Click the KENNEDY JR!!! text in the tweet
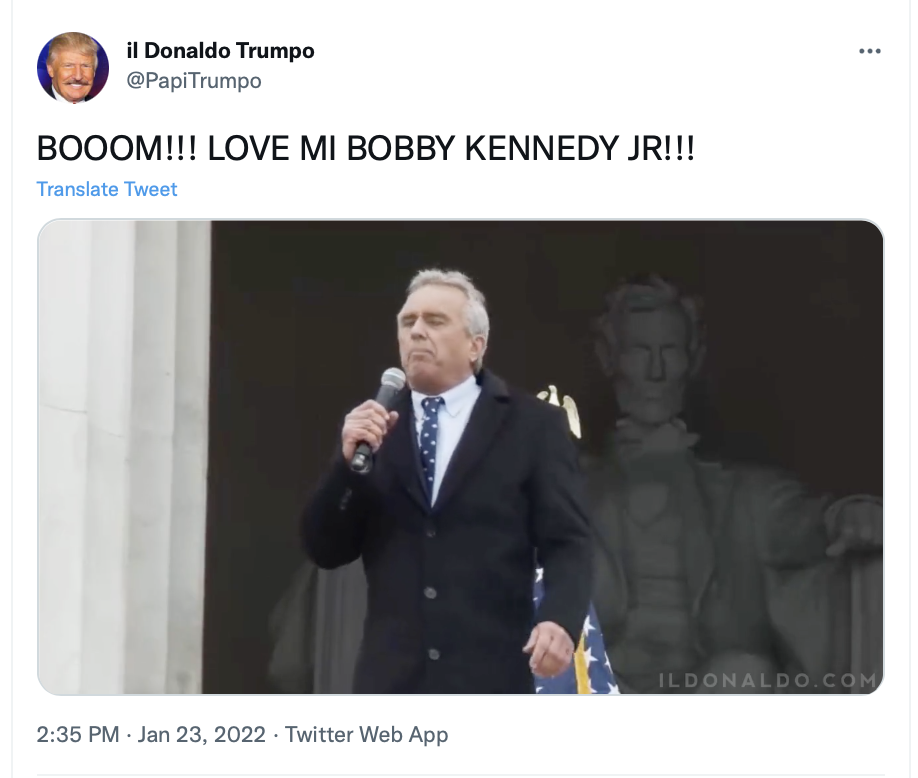This screenshot has height=778, width=918. tap(580, 148)
